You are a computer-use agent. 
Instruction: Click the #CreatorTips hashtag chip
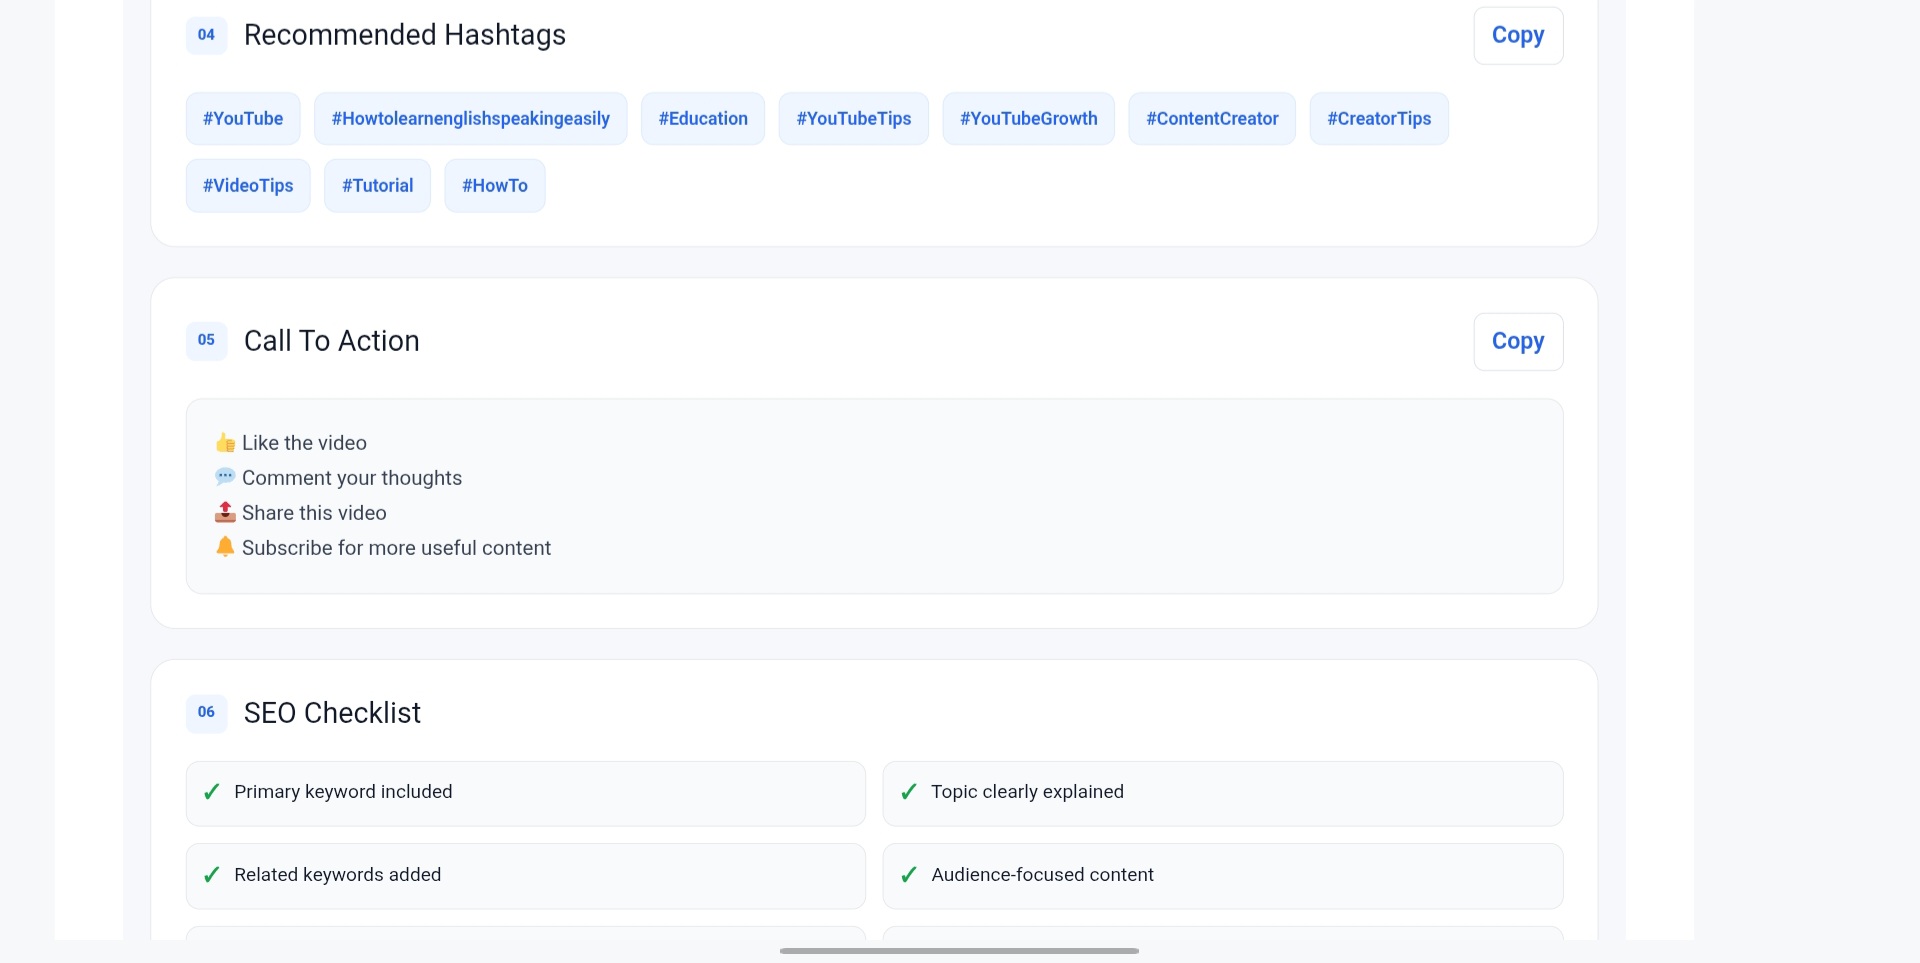pos(1379,119)
